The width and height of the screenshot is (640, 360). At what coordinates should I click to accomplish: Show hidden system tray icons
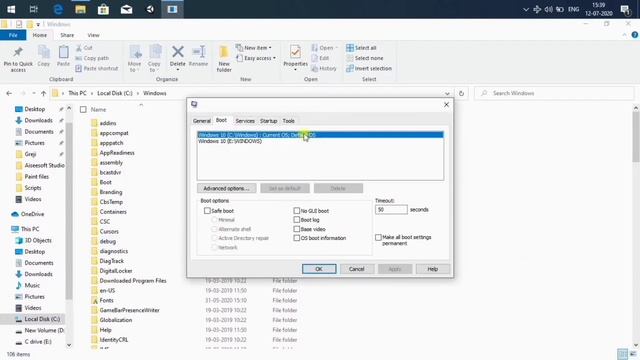click(526, 9)
